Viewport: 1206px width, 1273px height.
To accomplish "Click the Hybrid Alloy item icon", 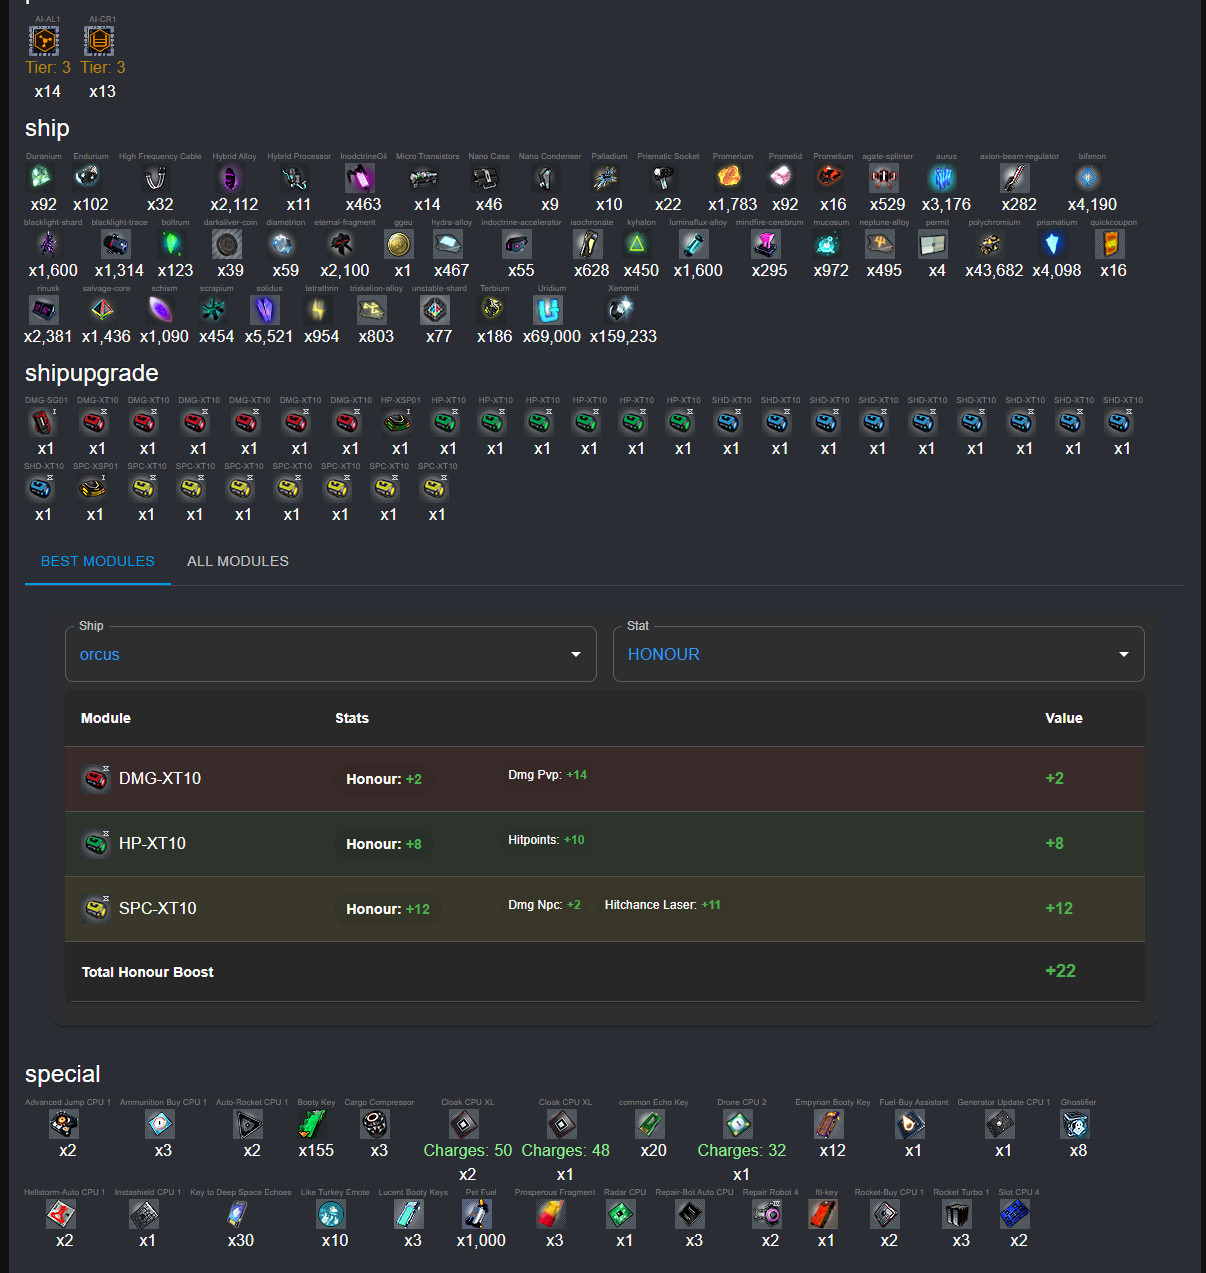I will (231, 177).
